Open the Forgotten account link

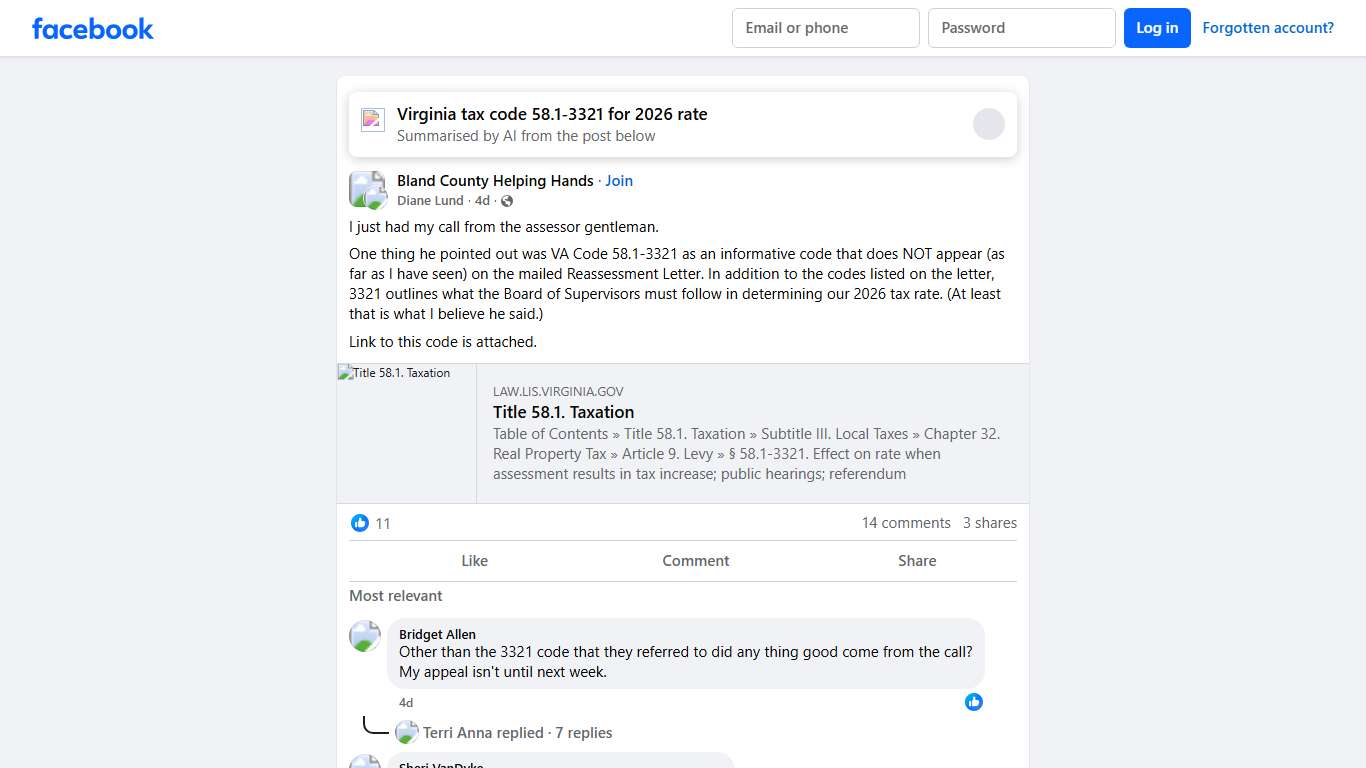click(1267, 28)
